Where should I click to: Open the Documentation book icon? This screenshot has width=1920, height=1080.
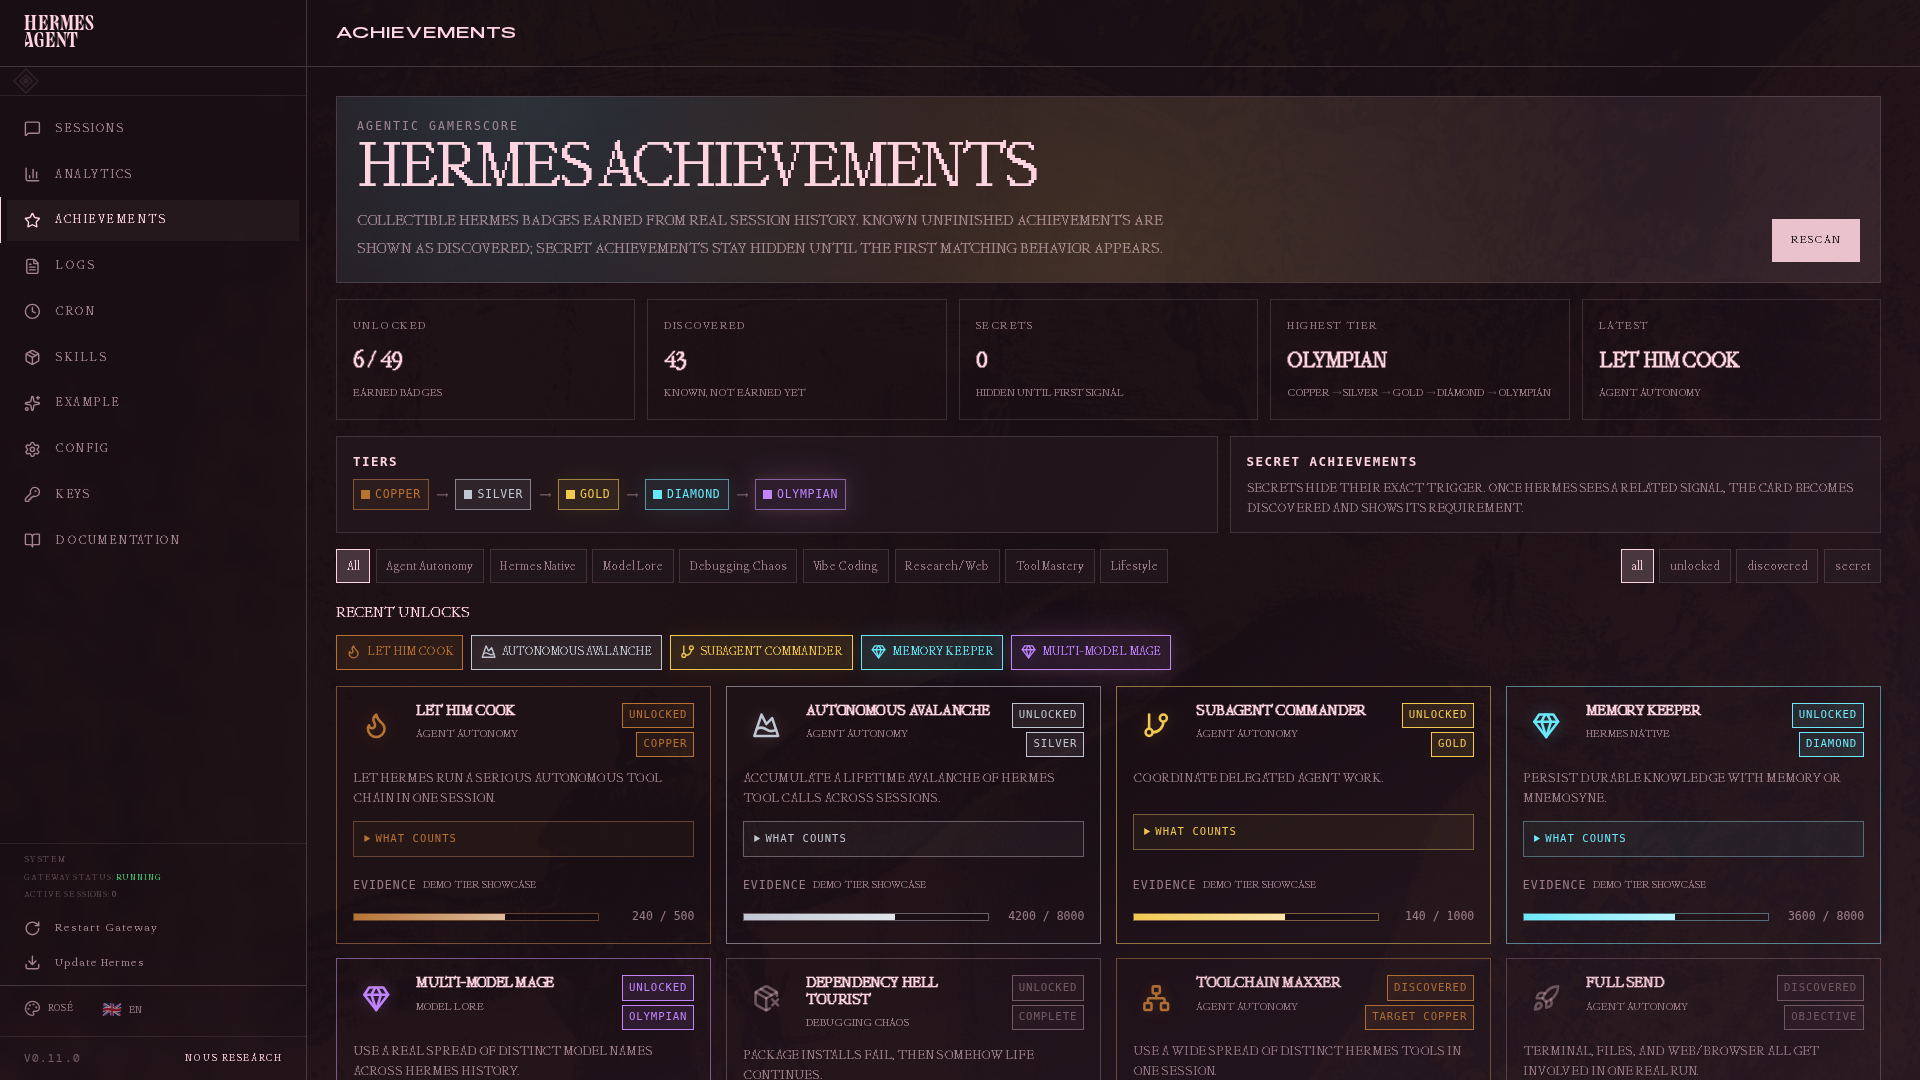tap(32, 541)
